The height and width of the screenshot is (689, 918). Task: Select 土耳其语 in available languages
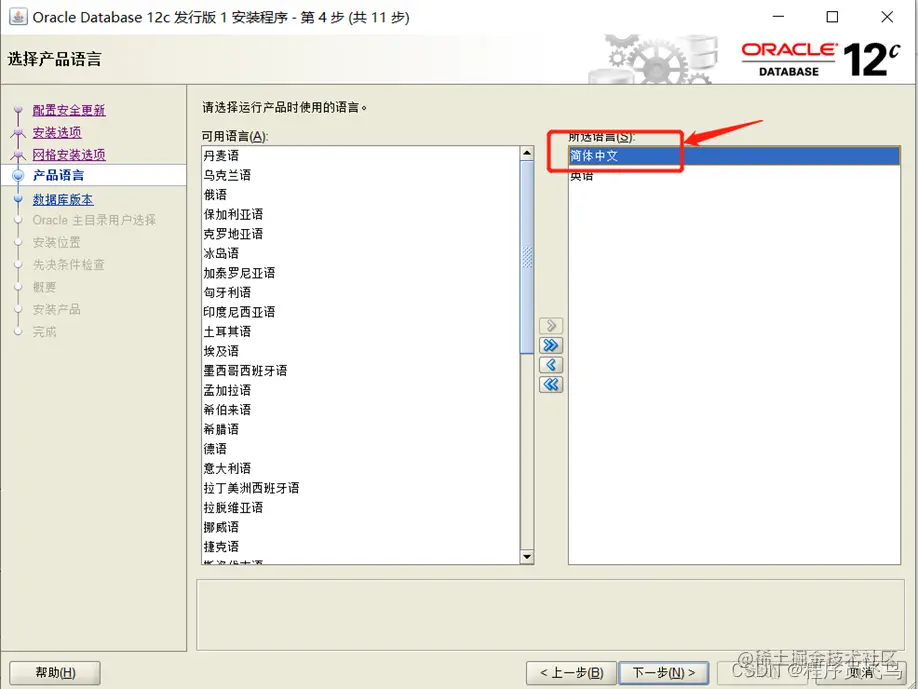point(361,331)
